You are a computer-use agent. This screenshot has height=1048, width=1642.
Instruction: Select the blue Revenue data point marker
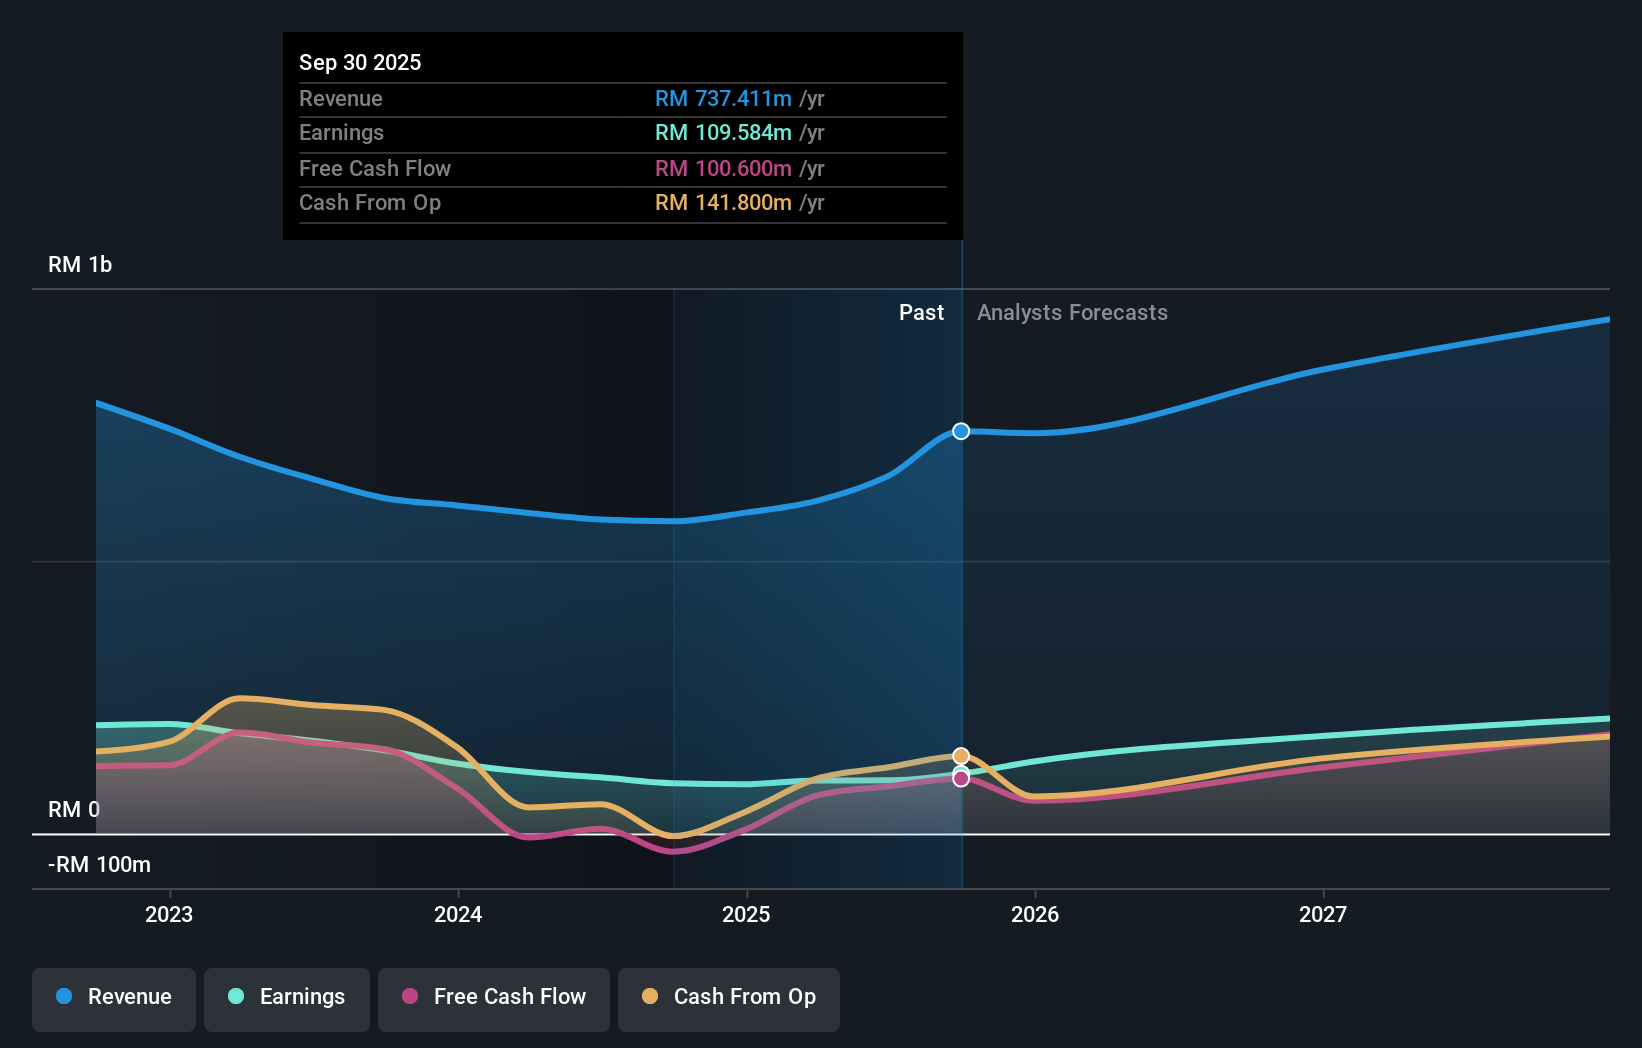(961, 431)
